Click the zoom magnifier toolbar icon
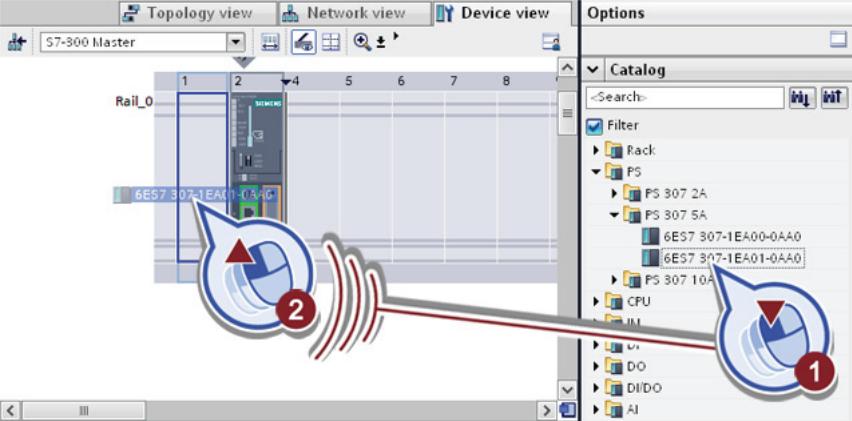The width and height of the screenshot is (852, 421). (362, 42)
